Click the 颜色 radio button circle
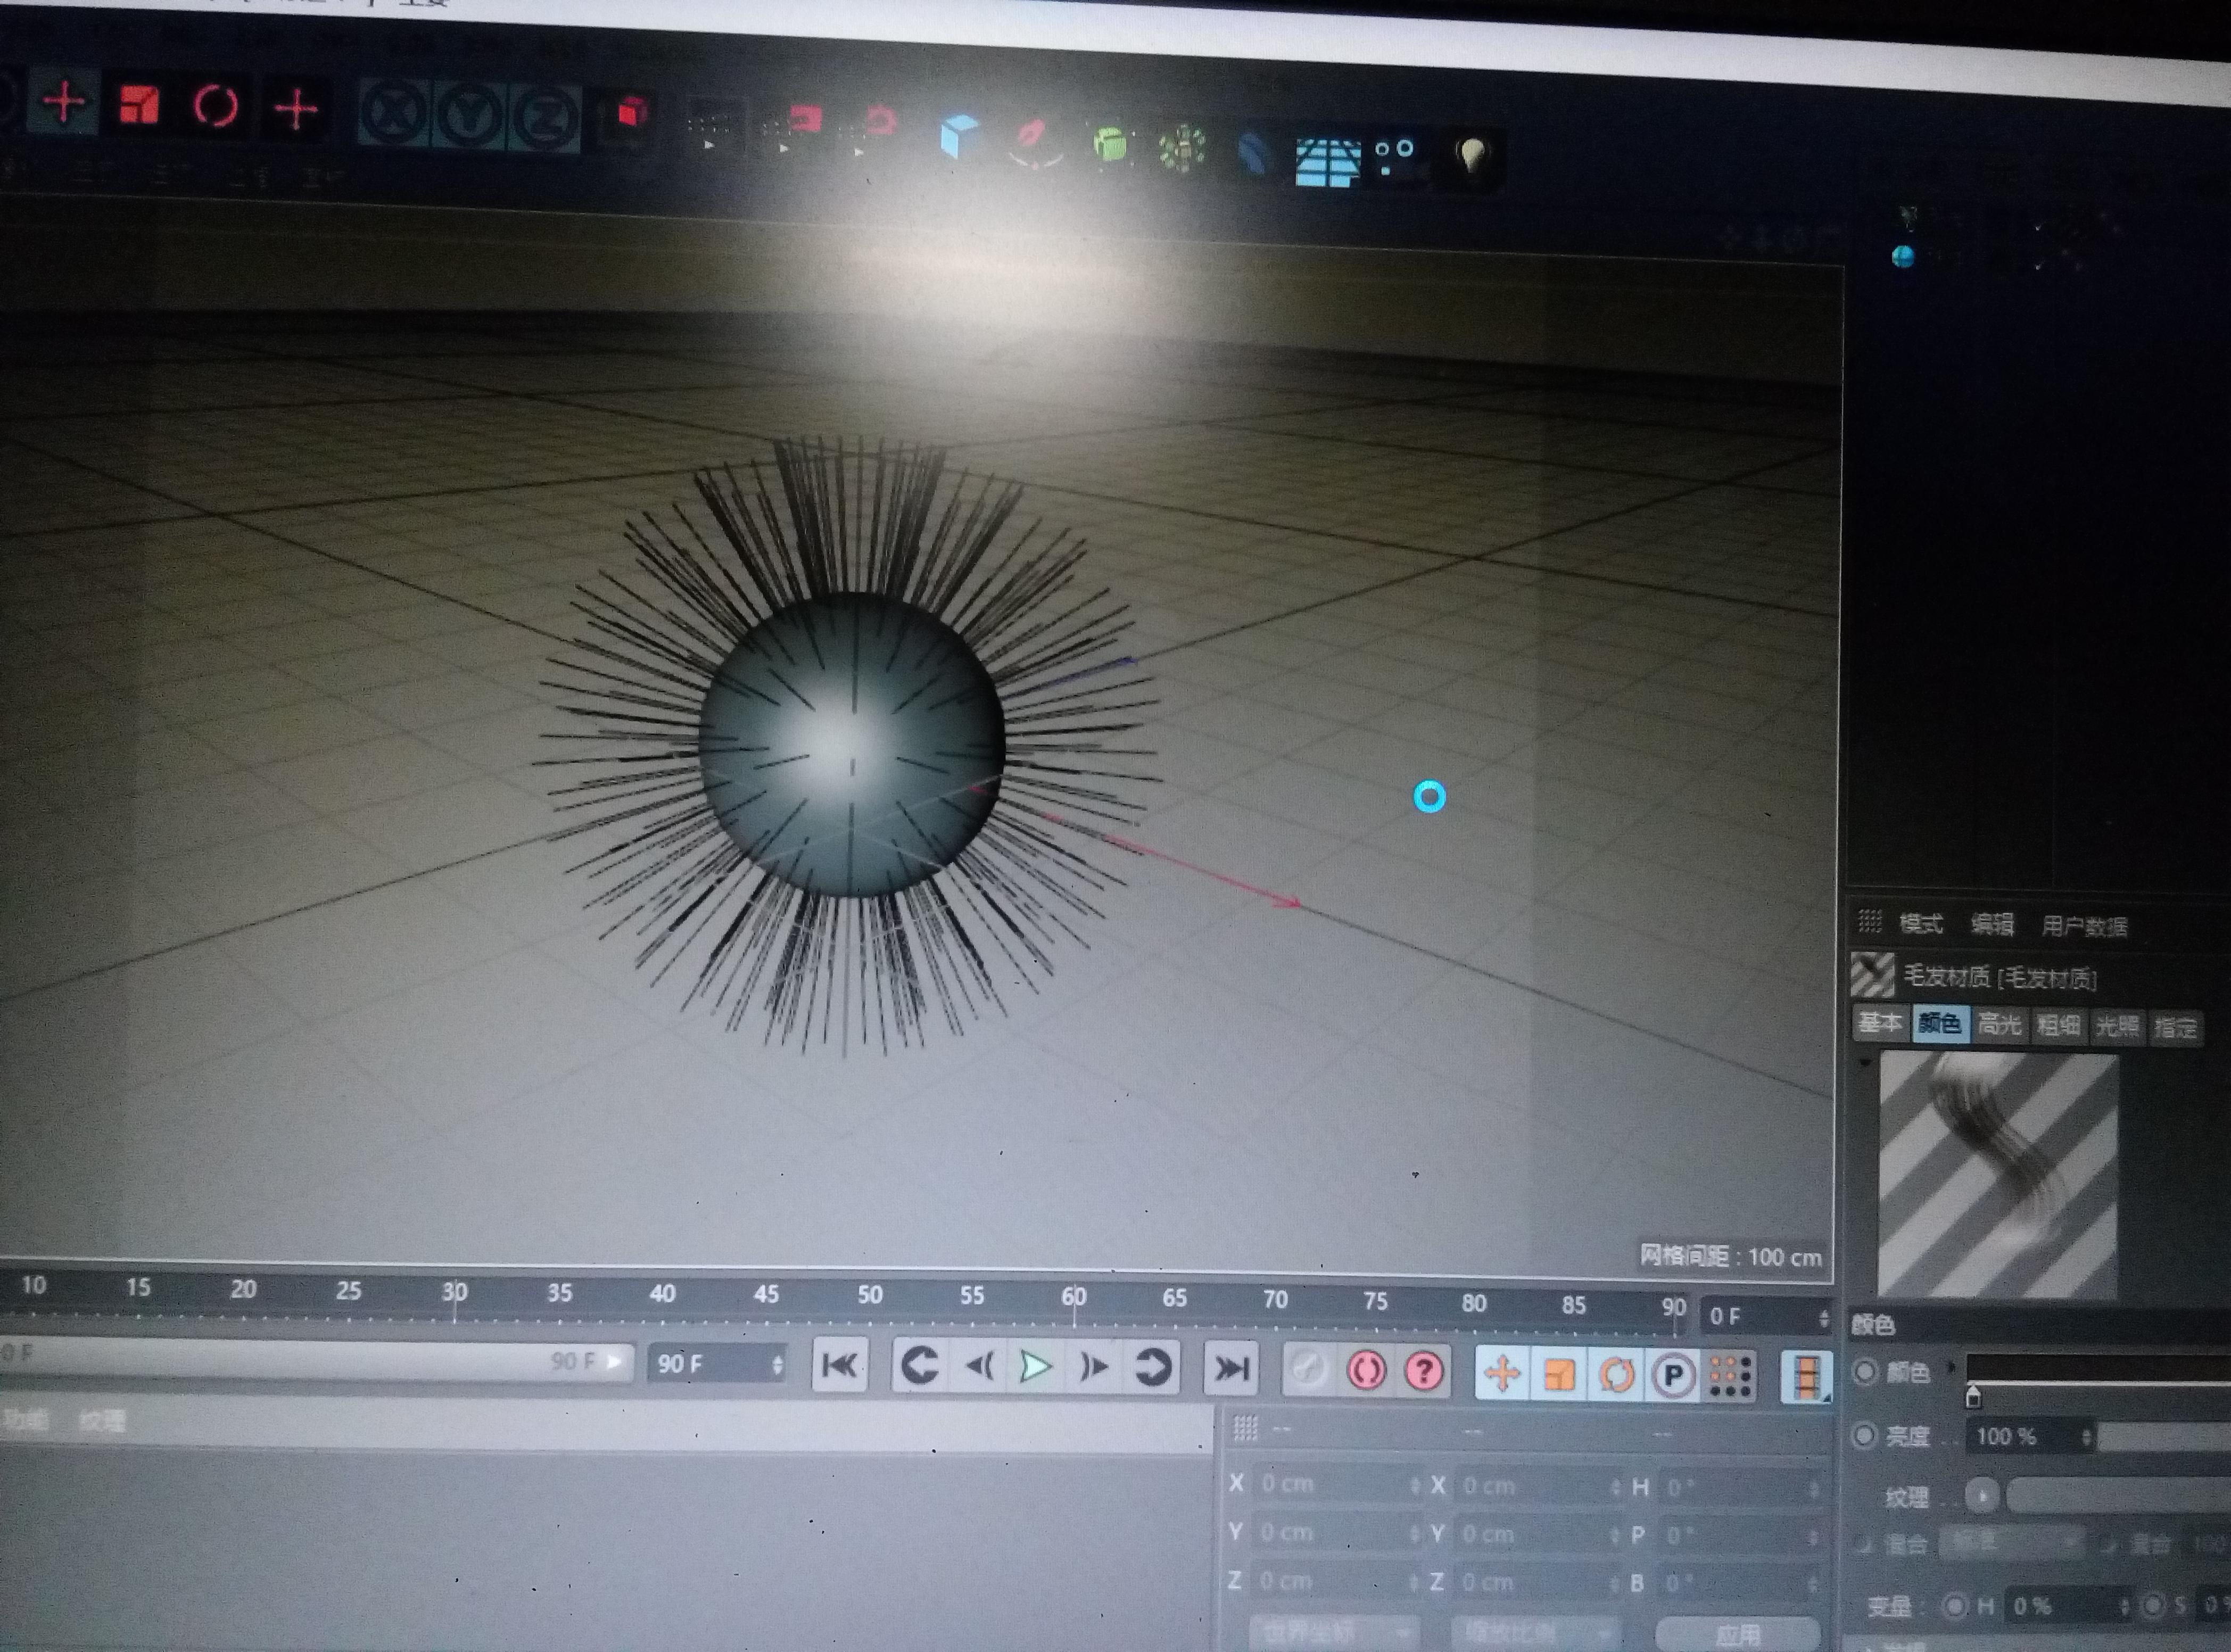The image size is (2231, 1652). [x=1866, y=1371]
